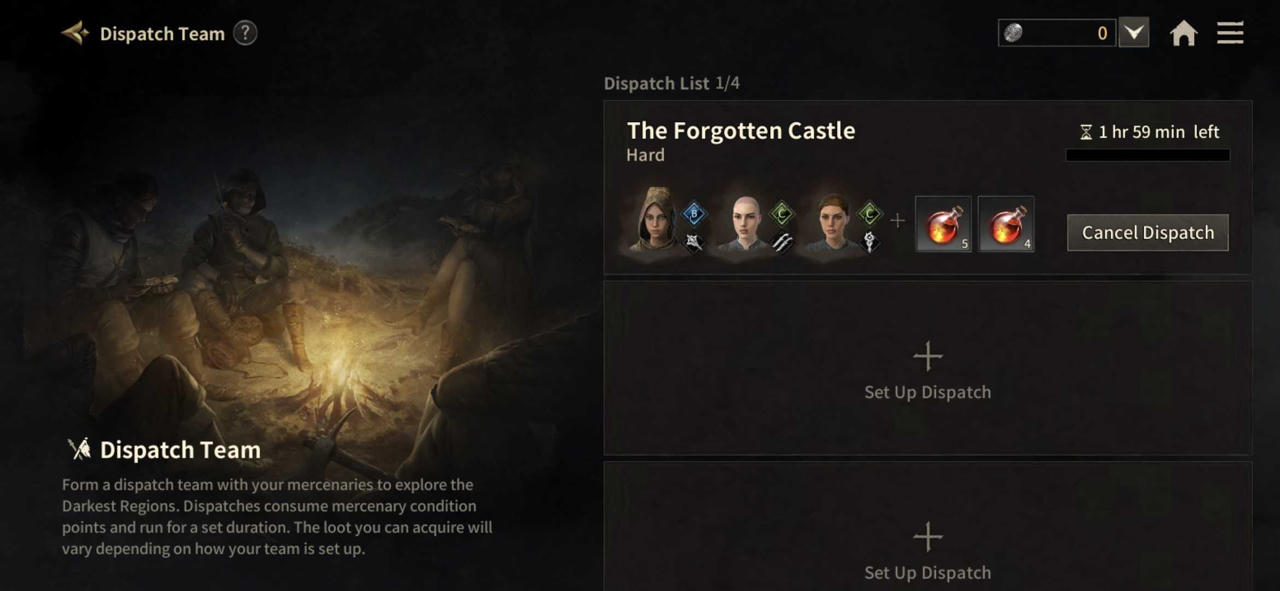Click the staff class icon on third mercenary
This screenshot has height=591, width=1280.
870,241
